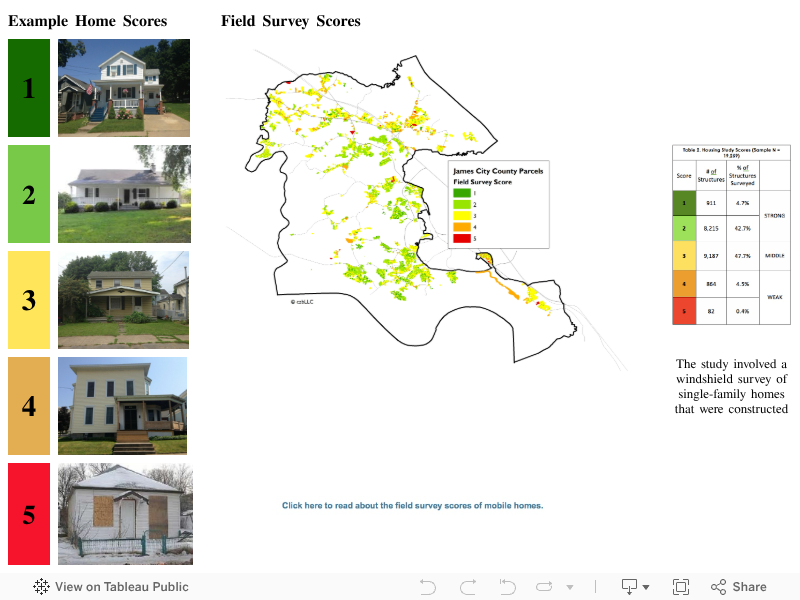Click the score 2 white house photo
800x600 pixels.
(x=124, y=194)
